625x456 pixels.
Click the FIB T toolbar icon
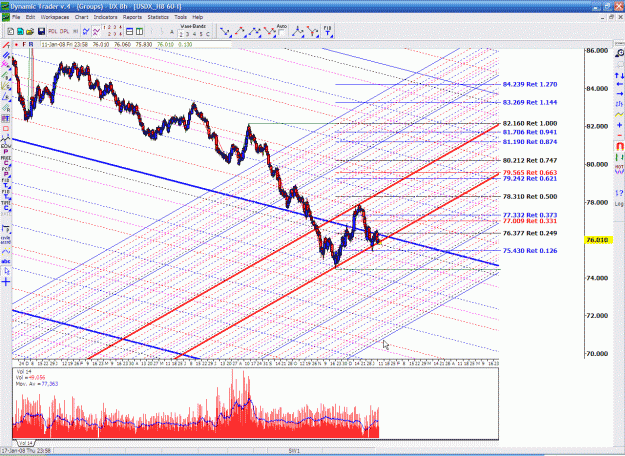point(327,31)
